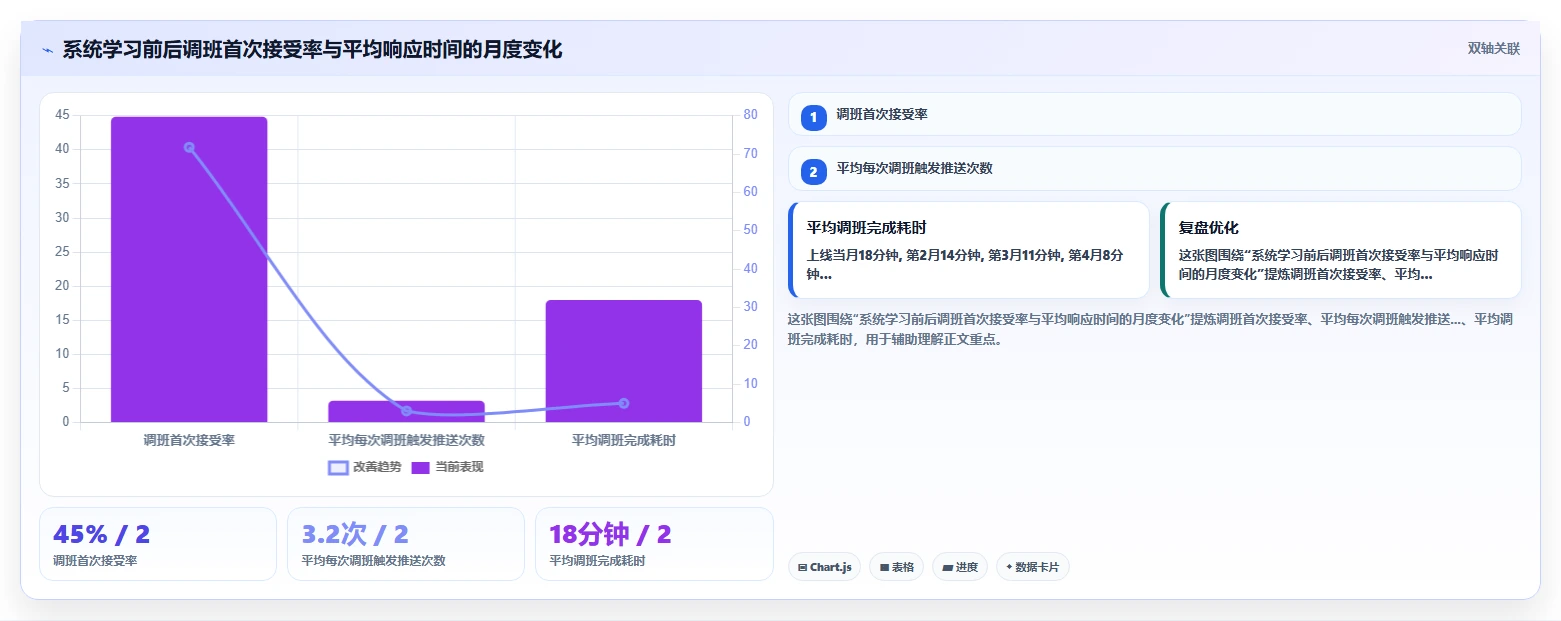Click the purple 当前表现 legend swatch
This screenshot has height=621, width=1561.
421,467
